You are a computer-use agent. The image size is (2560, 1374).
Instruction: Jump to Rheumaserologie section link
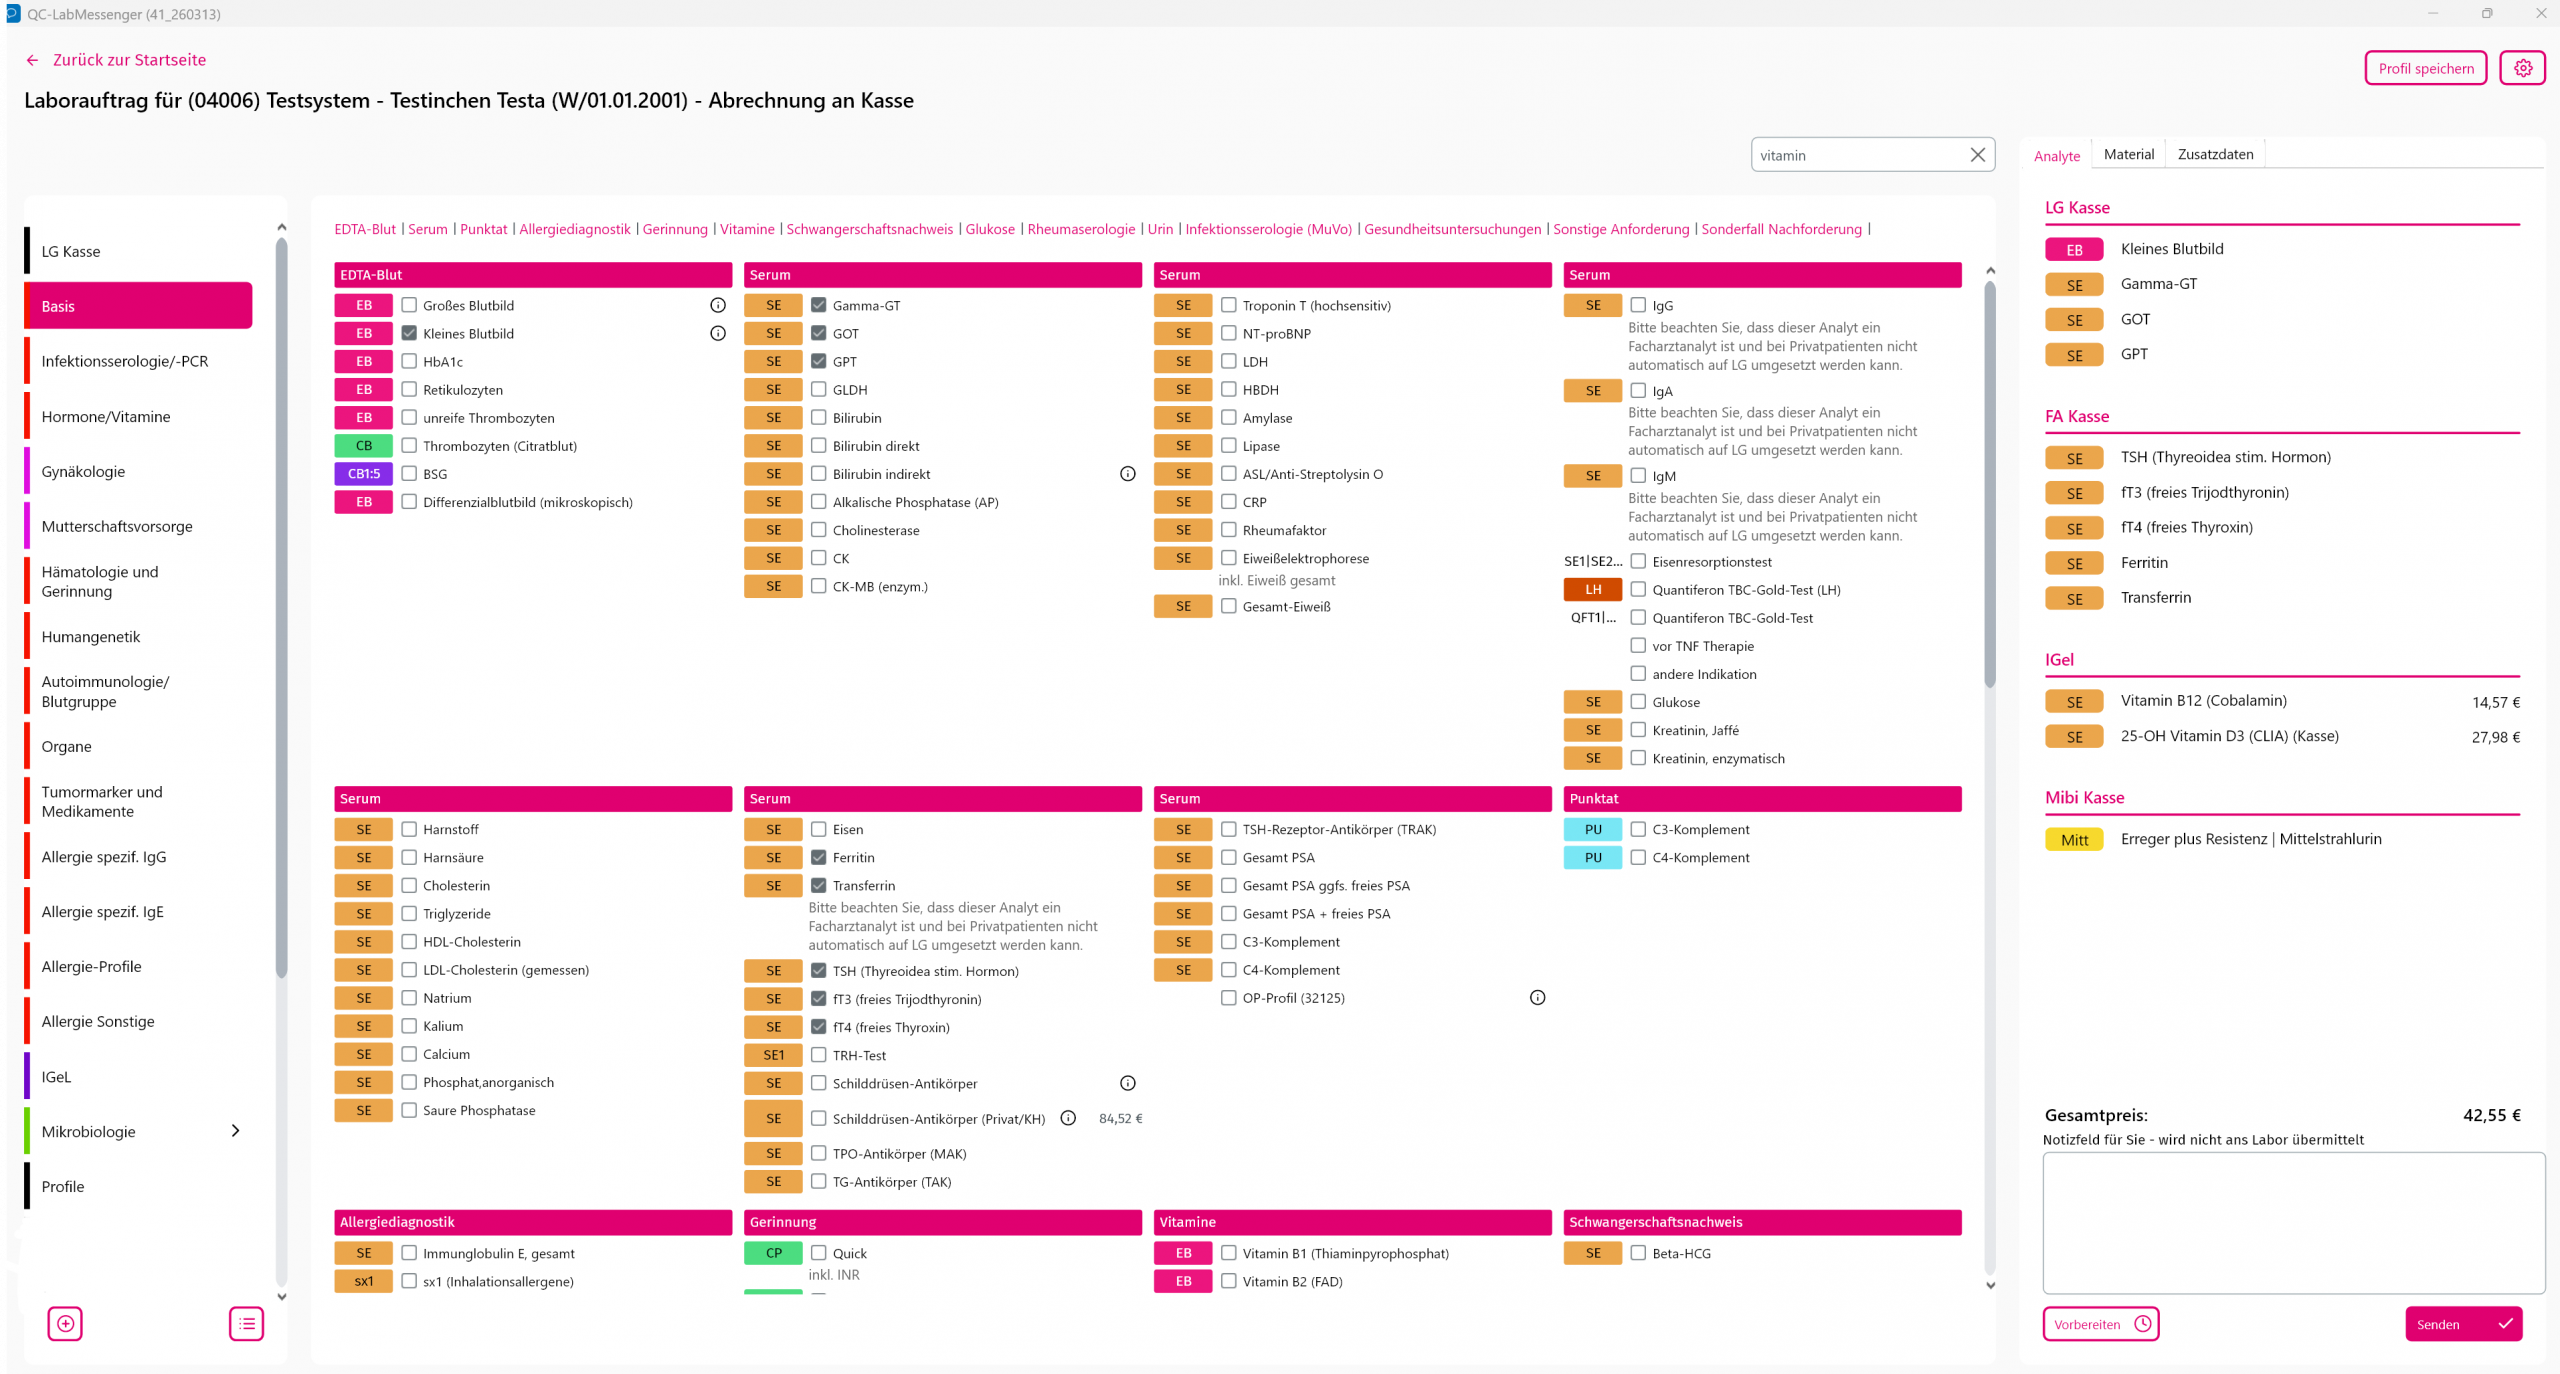[1081, 229]
